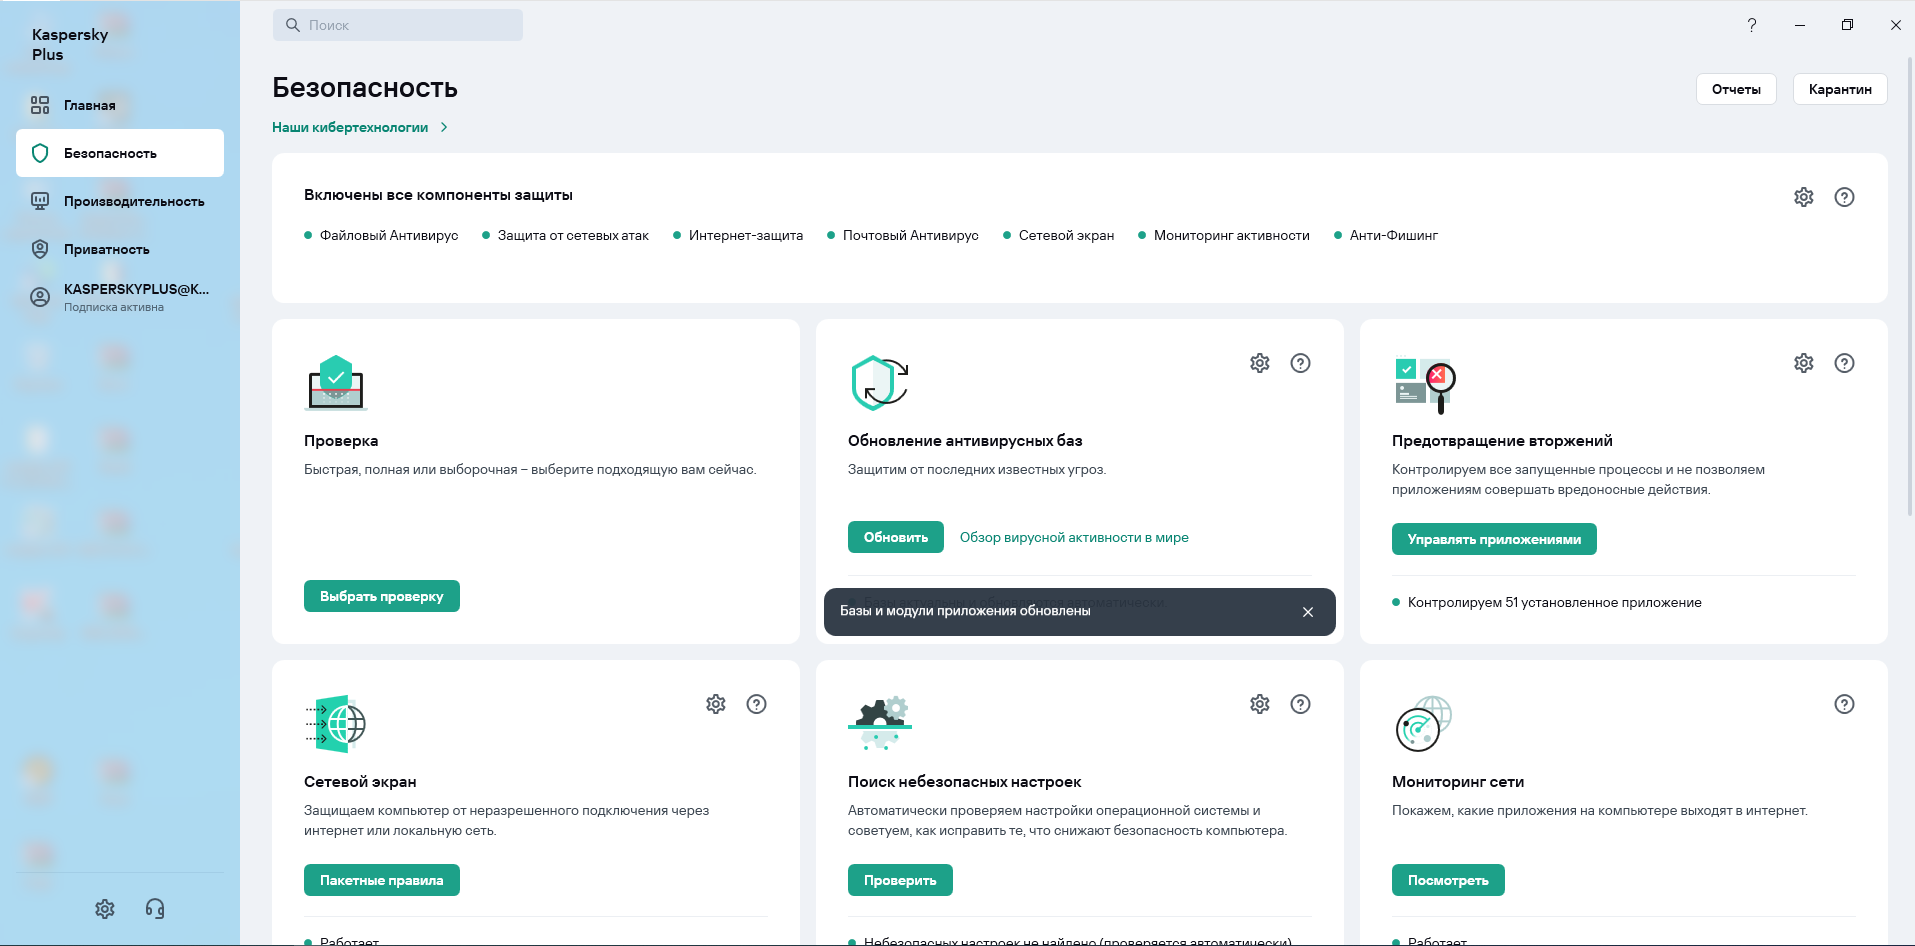This screenshot has height=946, width=1915.
Task: Click the vertical scrollbar on right edge
Action: [x=1910, y=285]
